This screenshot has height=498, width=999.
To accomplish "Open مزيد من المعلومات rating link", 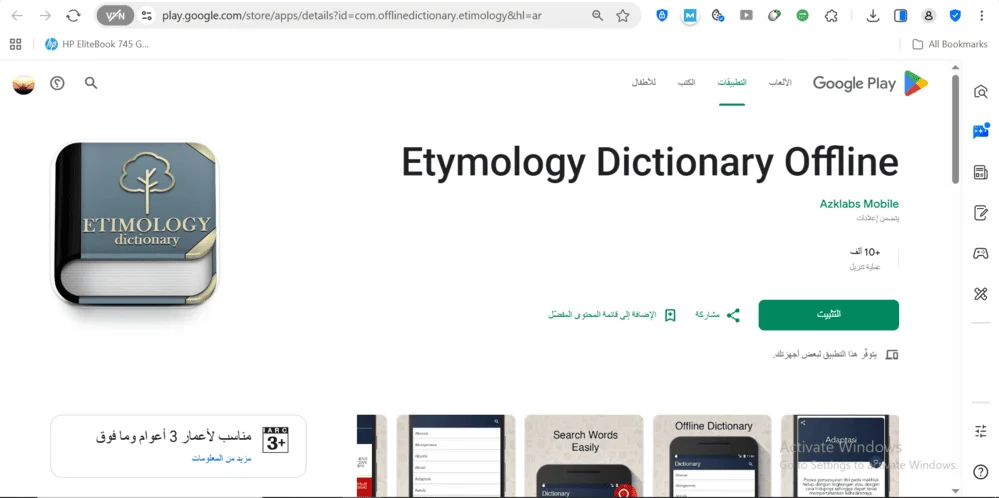I will pos(221,459).
